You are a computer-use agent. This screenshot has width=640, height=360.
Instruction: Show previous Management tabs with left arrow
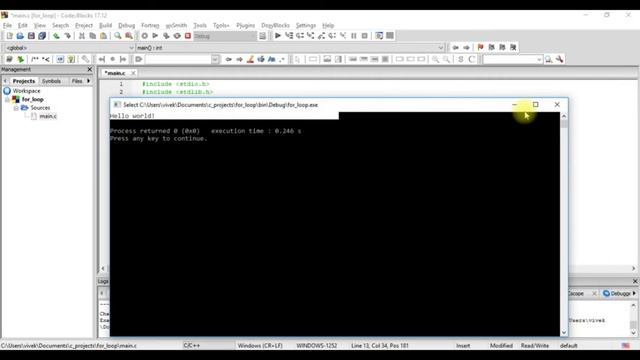(5, 81)
